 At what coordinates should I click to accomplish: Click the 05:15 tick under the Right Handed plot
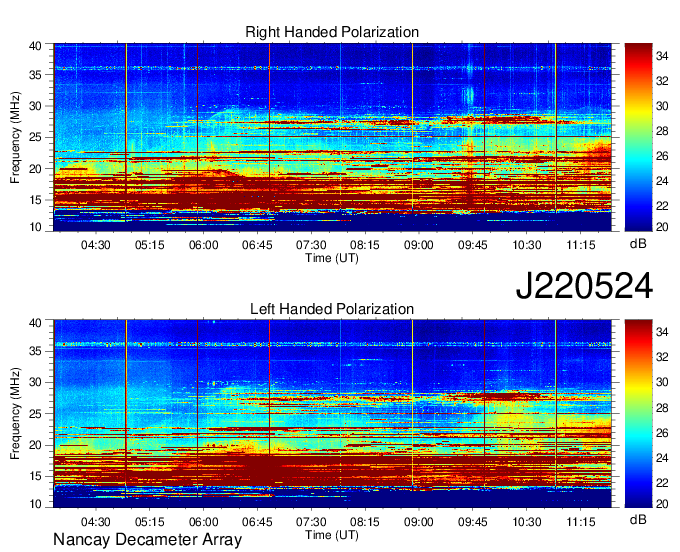tap(150, 245)
